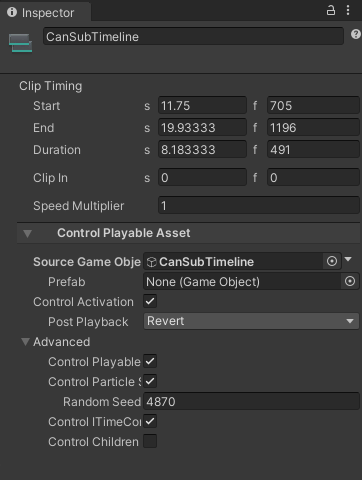Viewport: 362px width, 480px height.
Task: Click the Inspector lock icon
Action: coord(331,10)
